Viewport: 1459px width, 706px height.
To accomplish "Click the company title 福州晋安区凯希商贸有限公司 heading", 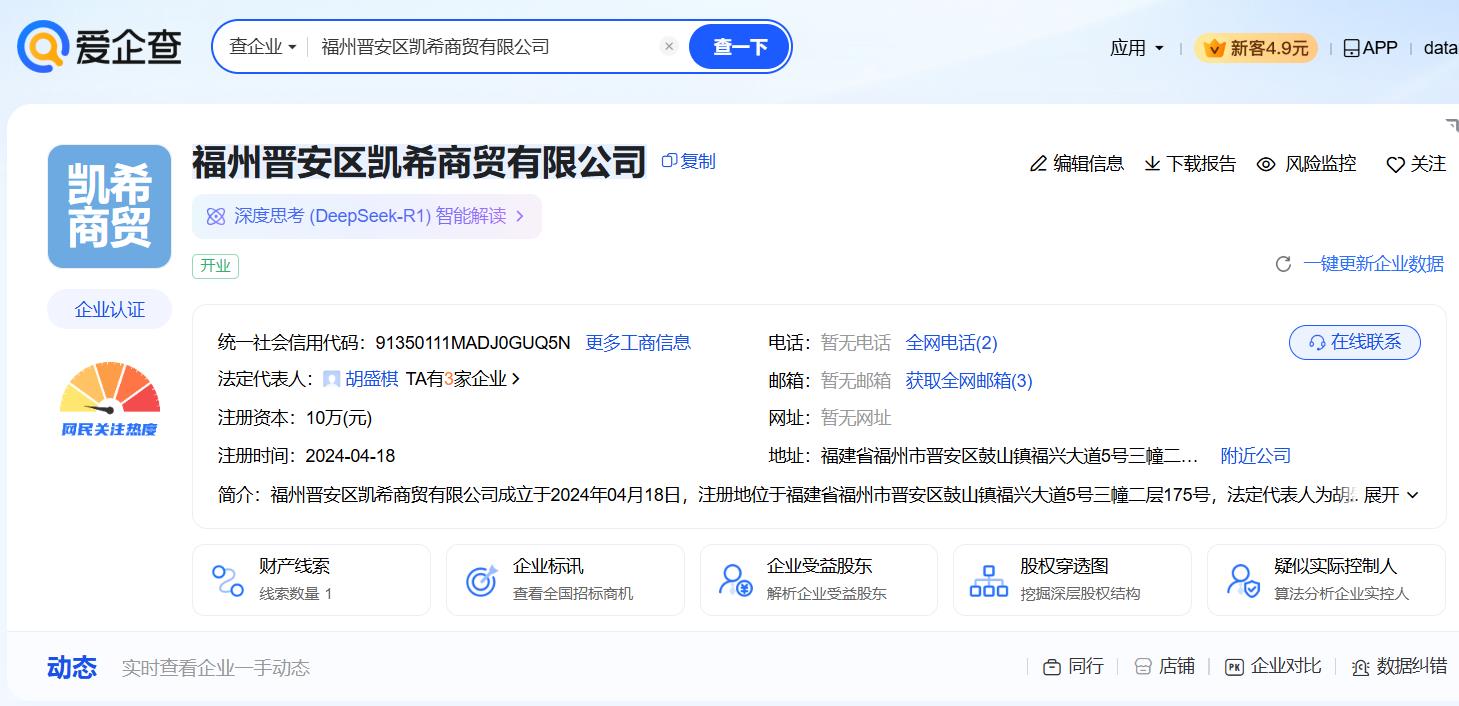I will coord(419,162).
